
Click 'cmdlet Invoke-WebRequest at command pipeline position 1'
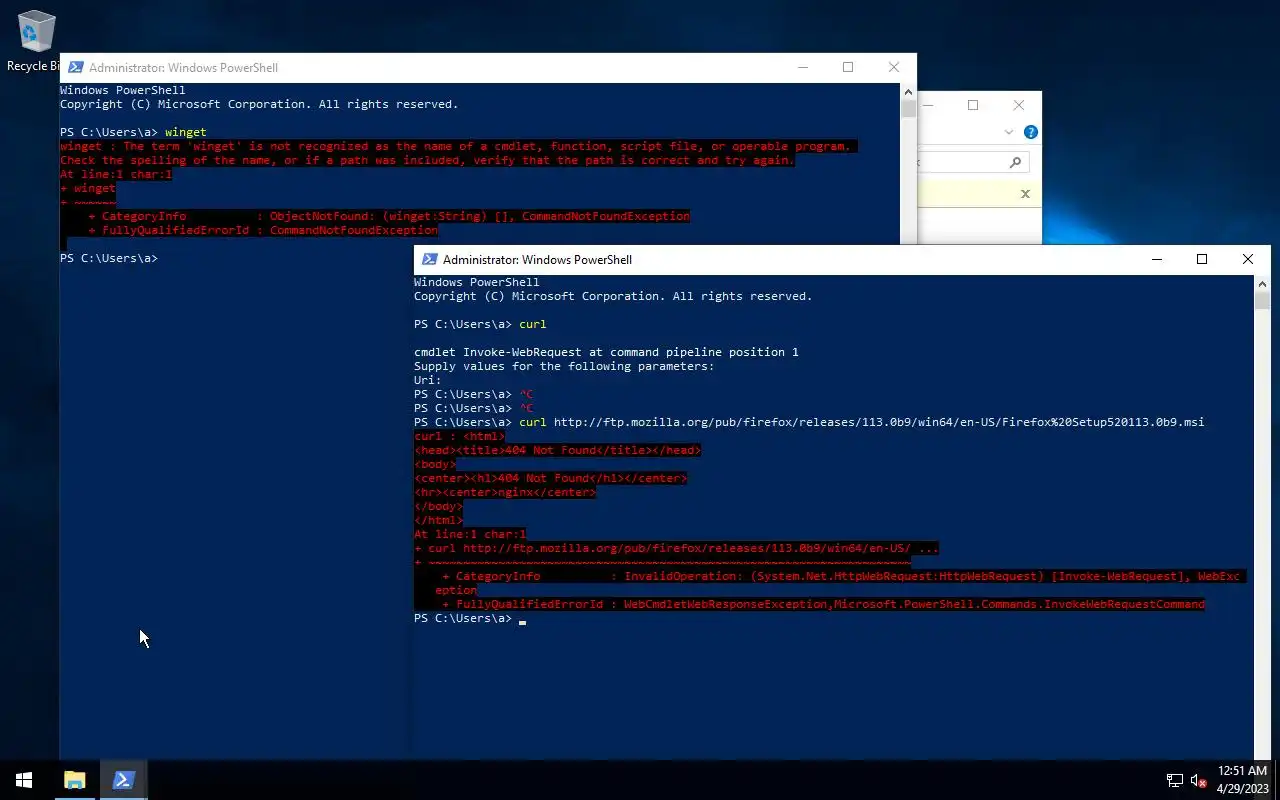[606, 352]
